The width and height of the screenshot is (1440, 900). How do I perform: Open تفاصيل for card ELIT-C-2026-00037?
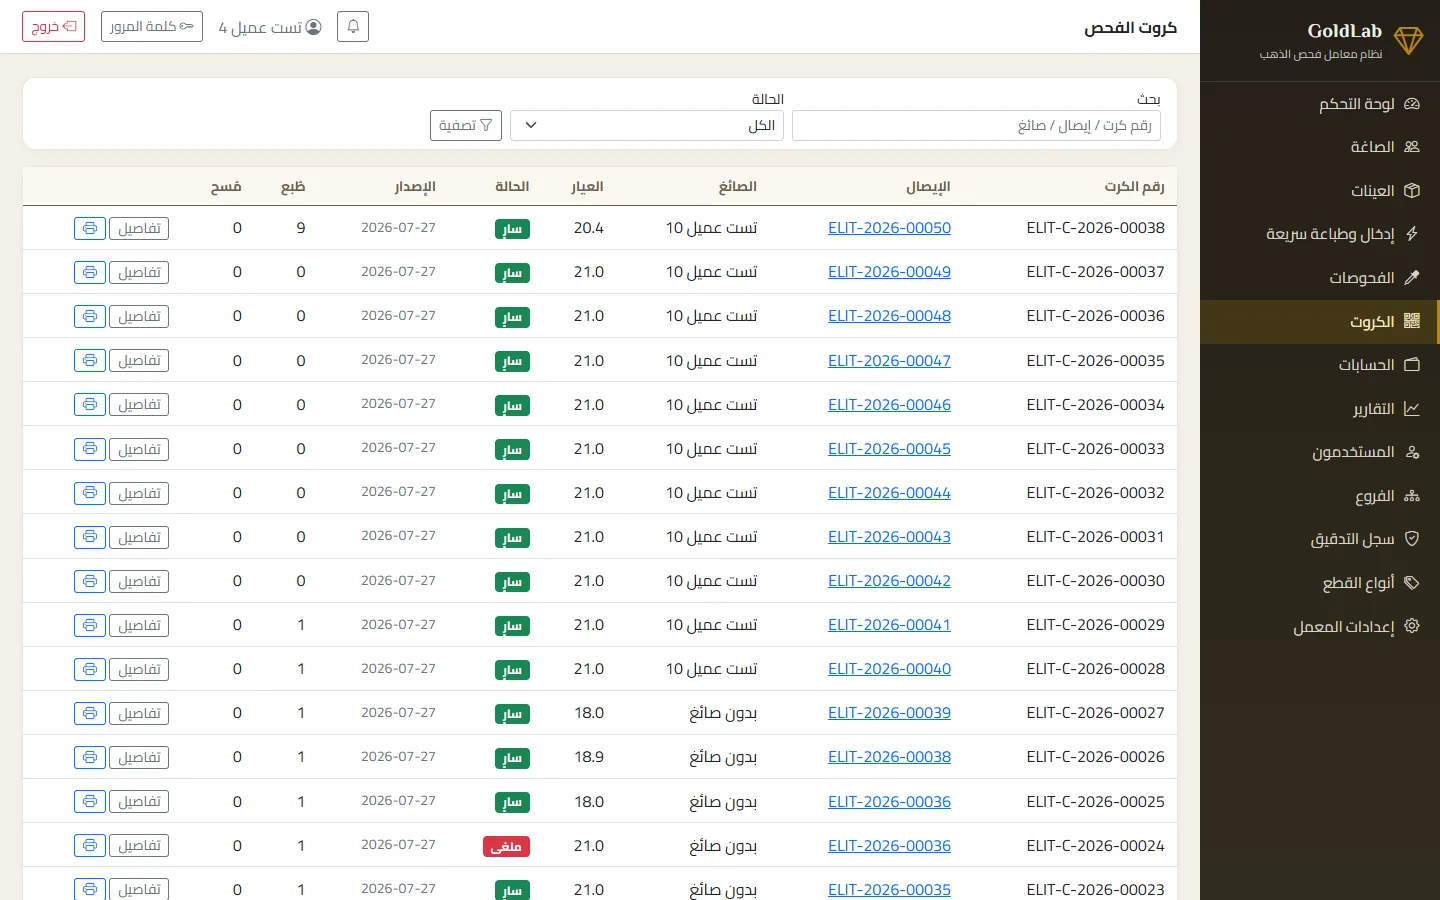(139, 272)
